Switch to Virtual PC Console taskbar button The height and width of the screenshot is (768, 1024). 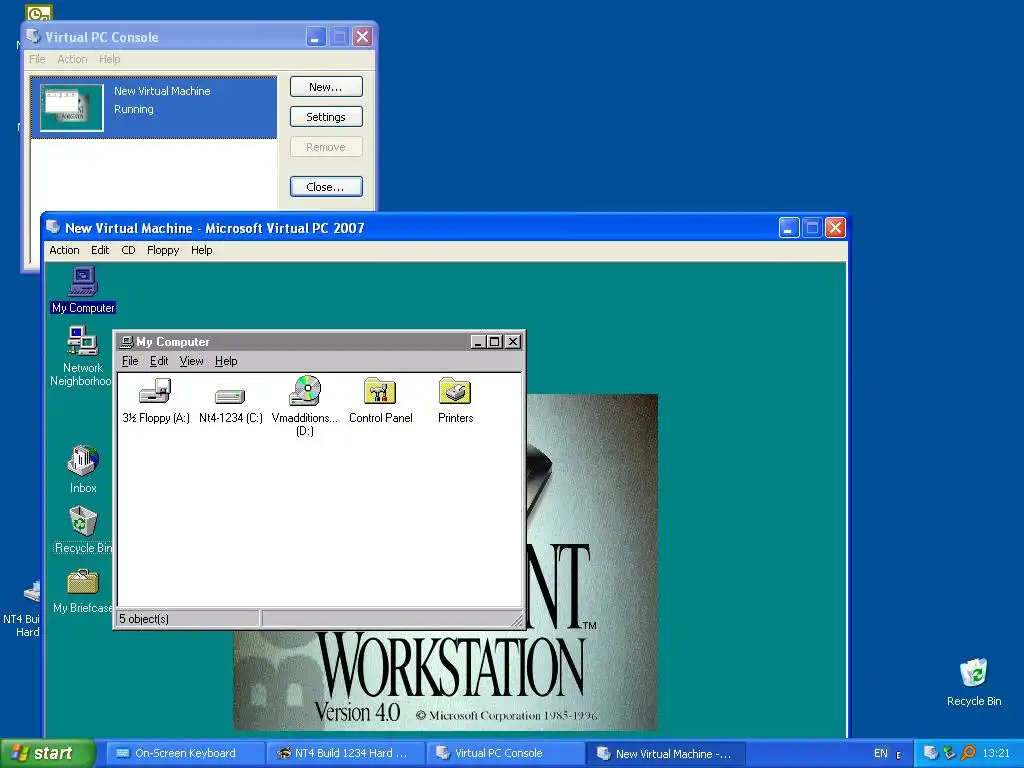(x=505, y=753)
